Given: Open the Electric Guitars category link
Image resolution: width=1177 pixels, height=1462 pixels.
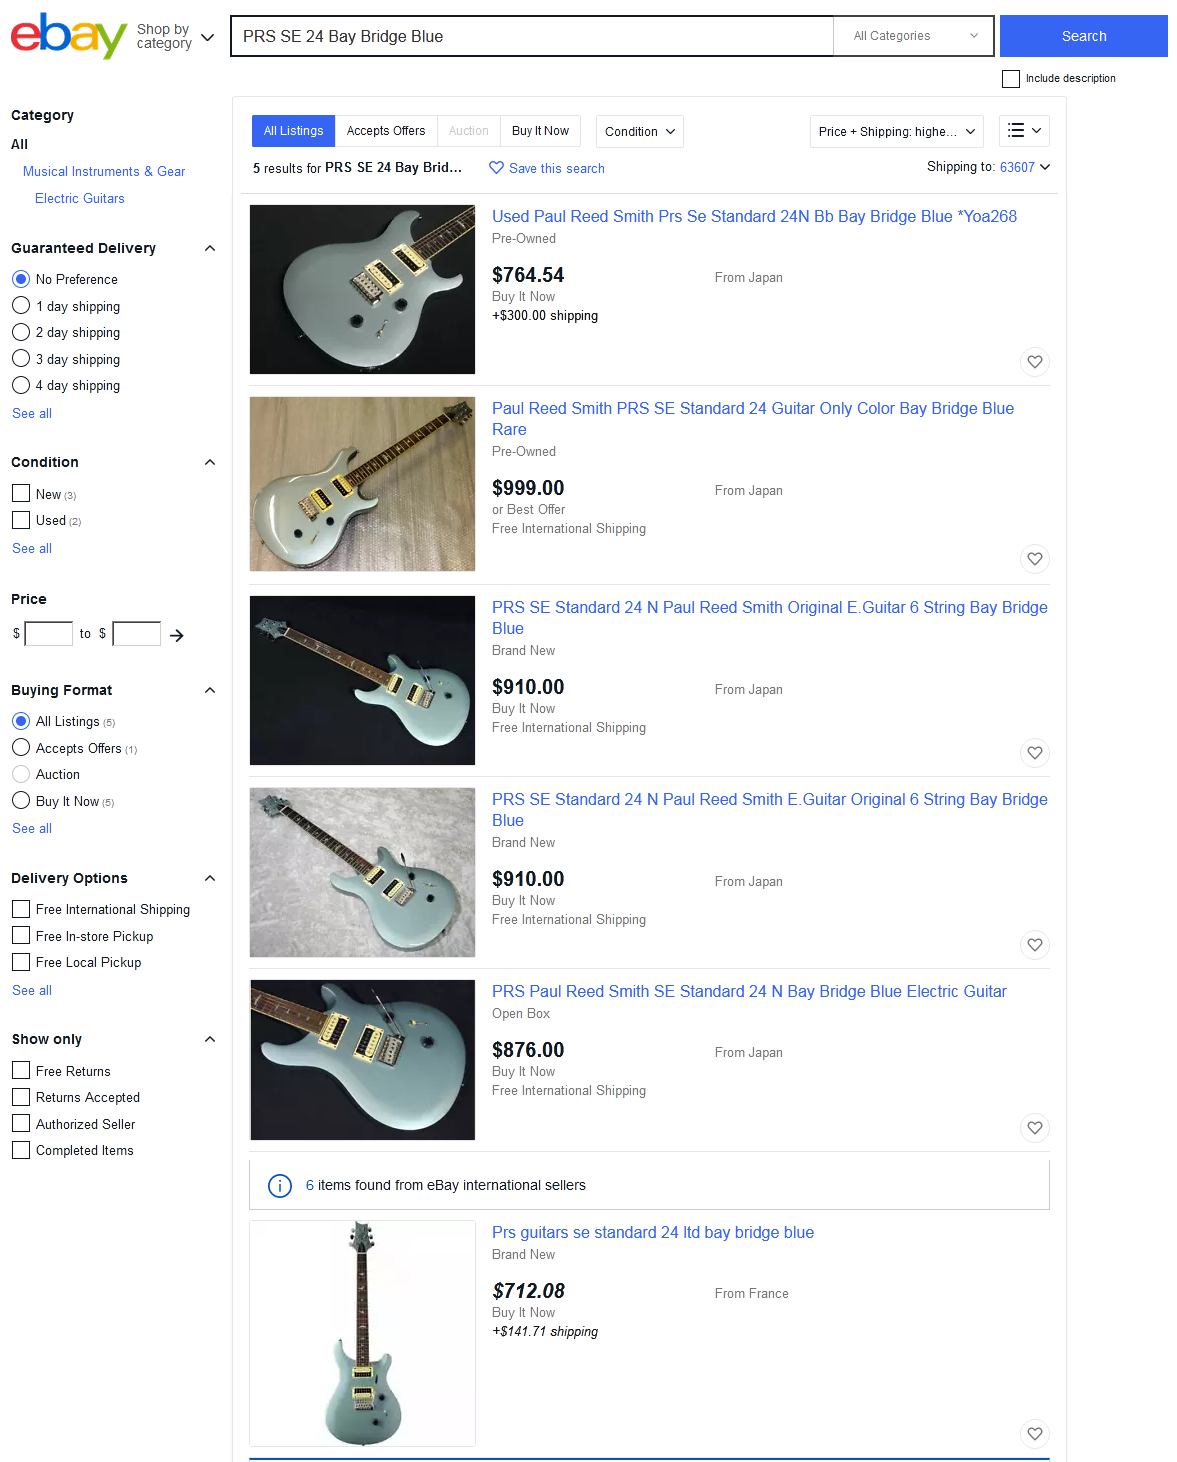Looking at the screenshot, I should 80,198.
